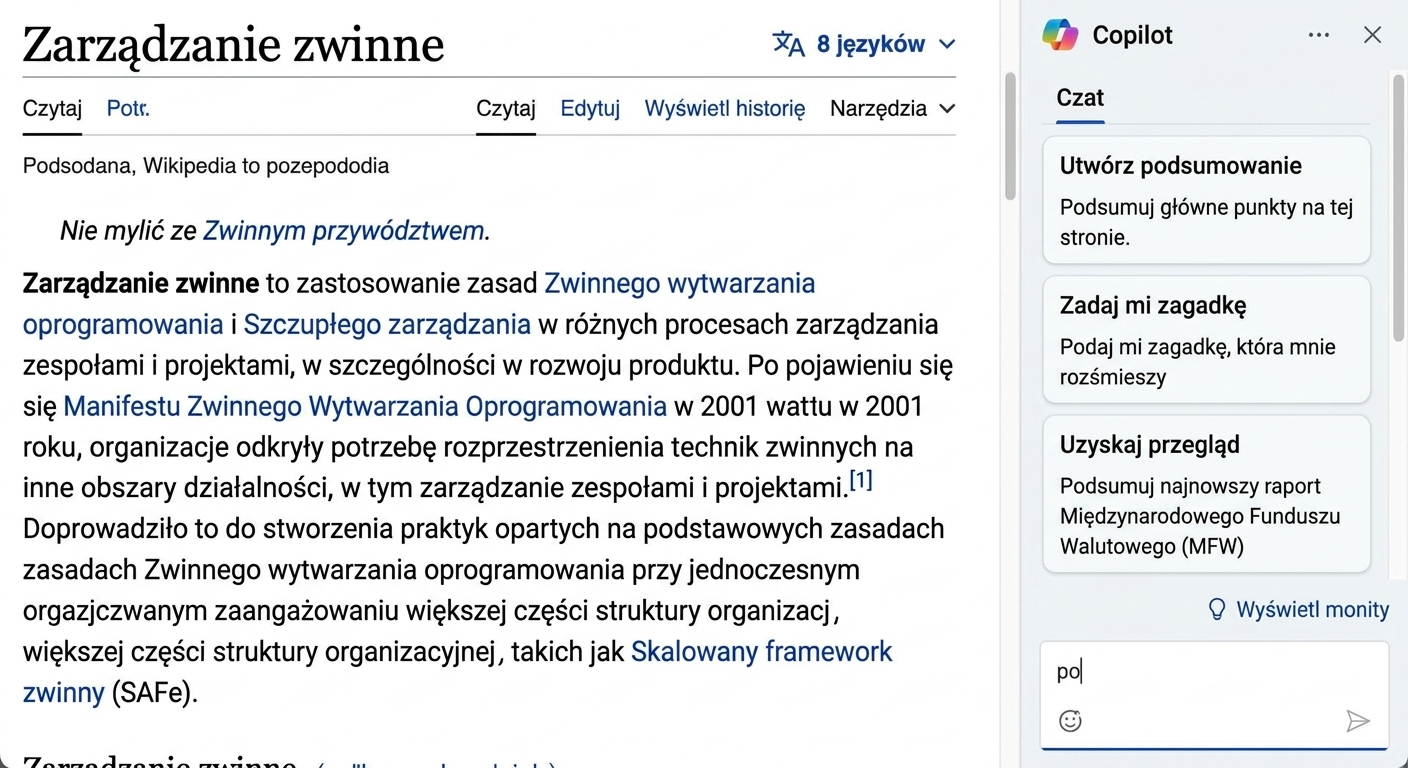Click the (SAFe). text in the paragraph
Screen dimensions: 1408x768
click(x=155, y=693)
